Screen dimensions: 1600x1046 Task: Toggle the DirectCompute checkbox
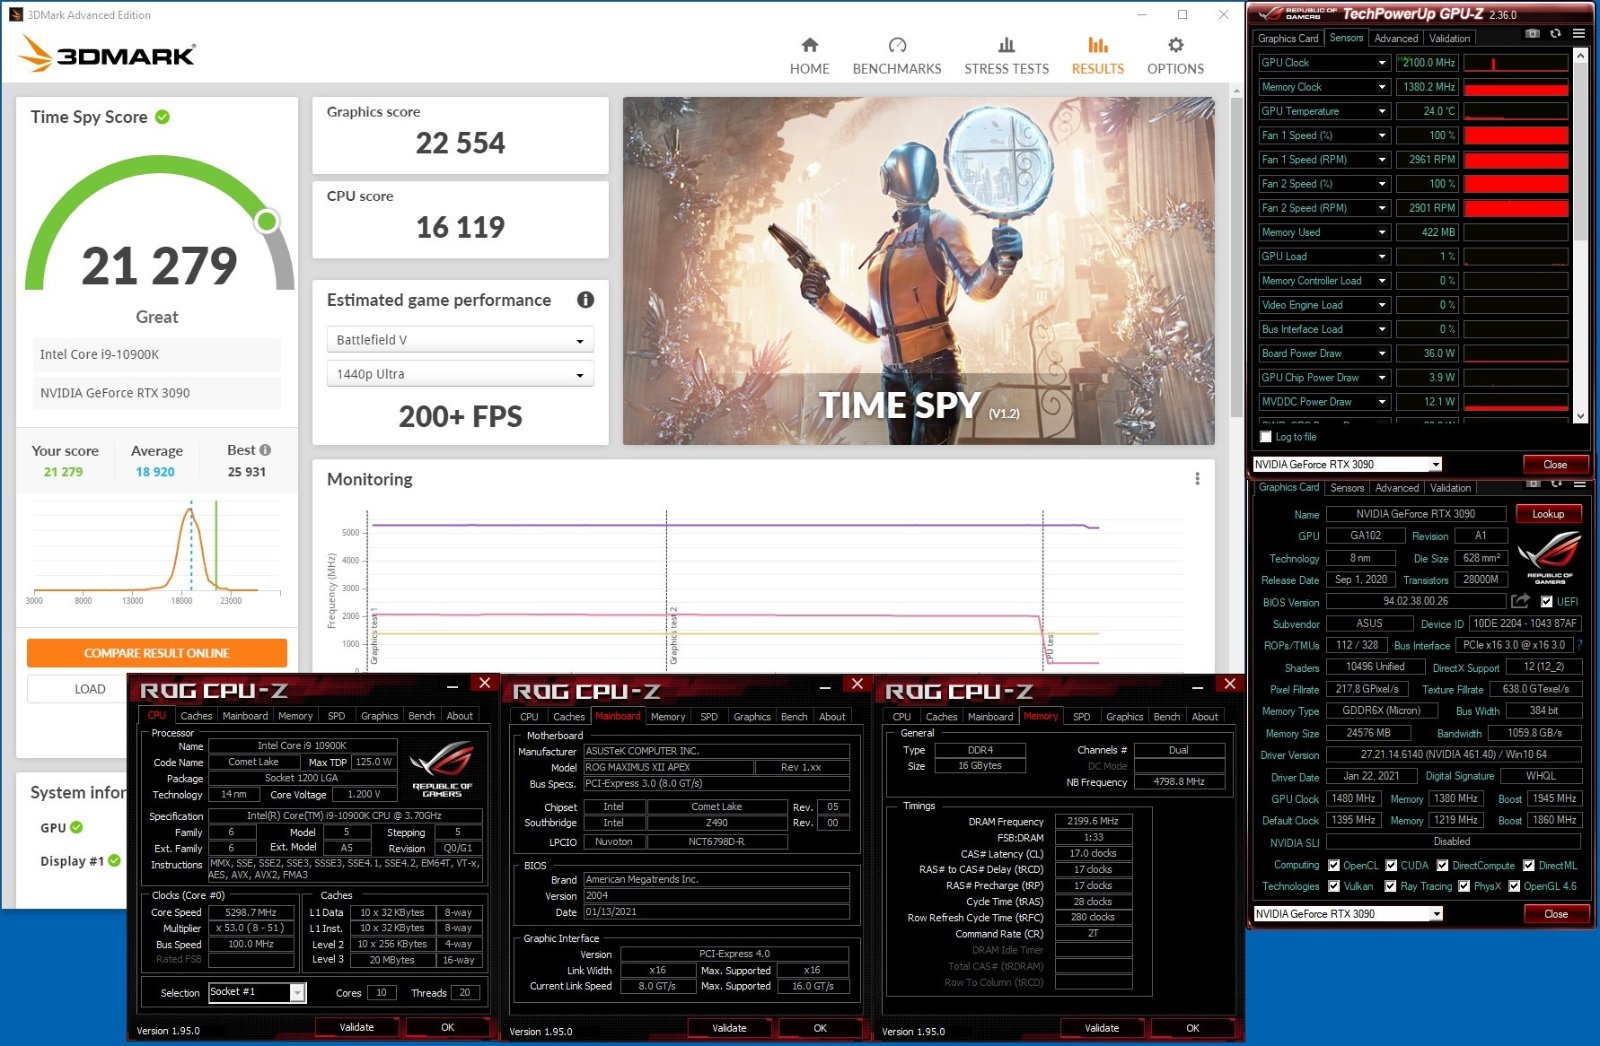point(1442,866)
